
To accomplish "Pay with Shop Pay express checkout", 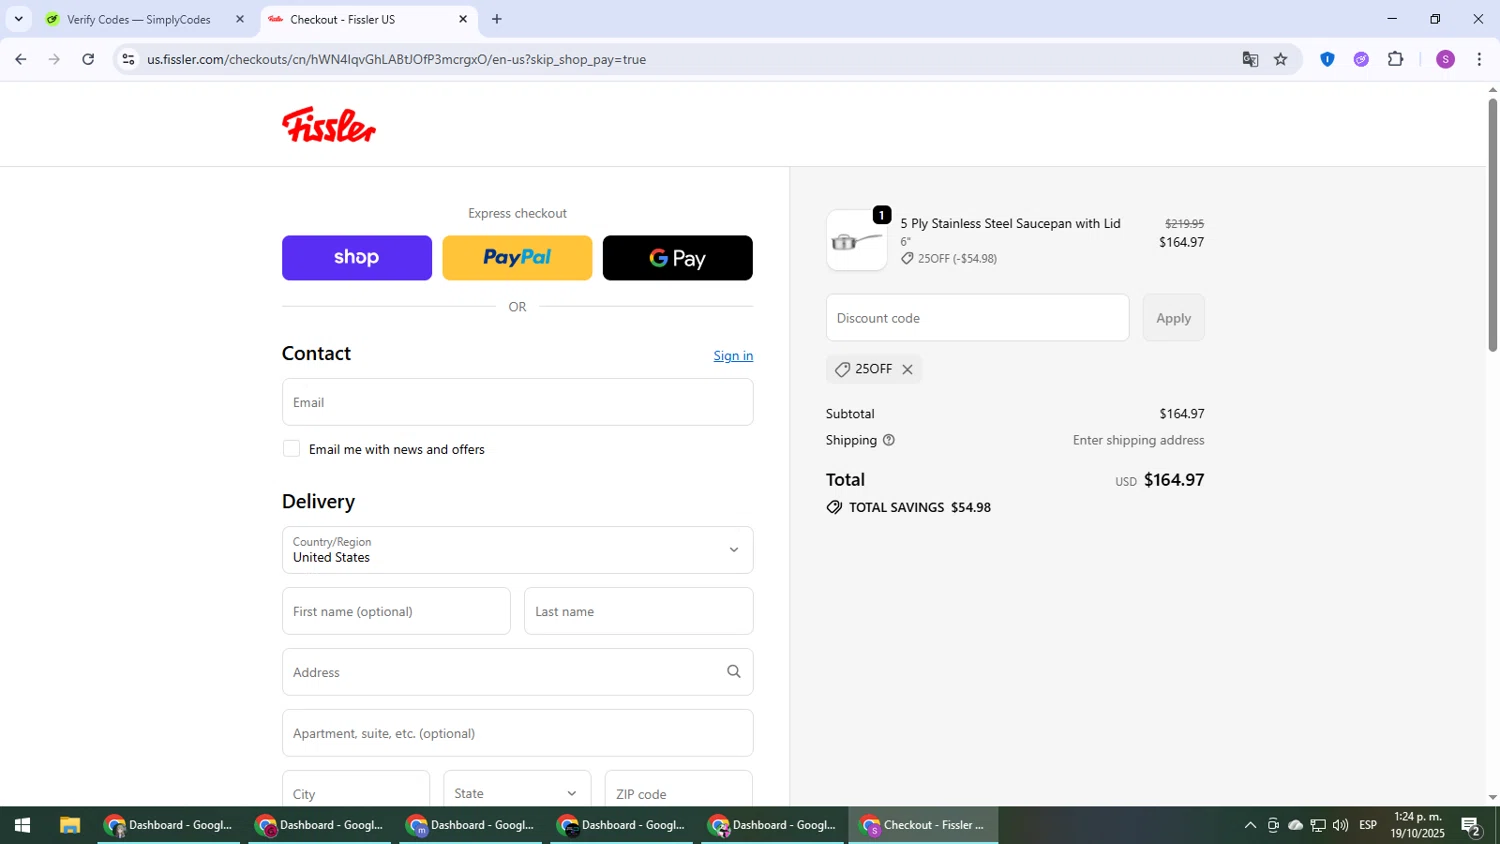I will click(x=357, y=258).
